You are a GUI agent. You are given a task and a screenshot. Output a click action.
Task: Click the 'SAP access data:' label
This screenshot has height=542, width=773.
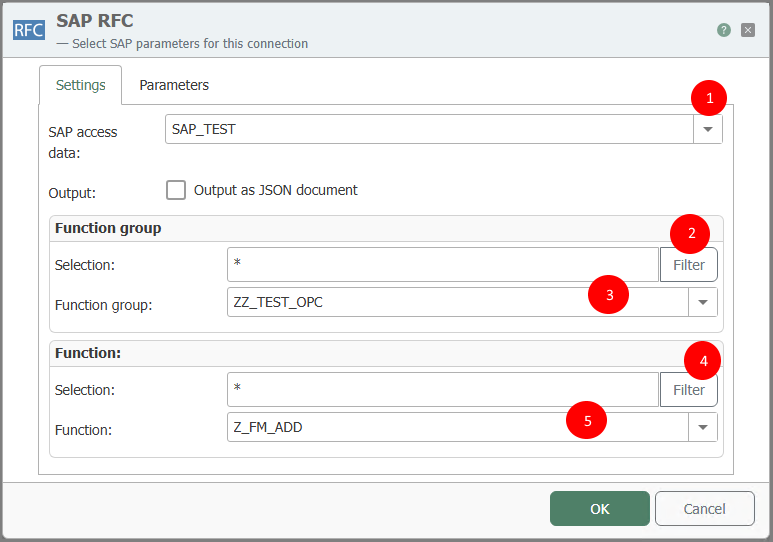[83, 143]
